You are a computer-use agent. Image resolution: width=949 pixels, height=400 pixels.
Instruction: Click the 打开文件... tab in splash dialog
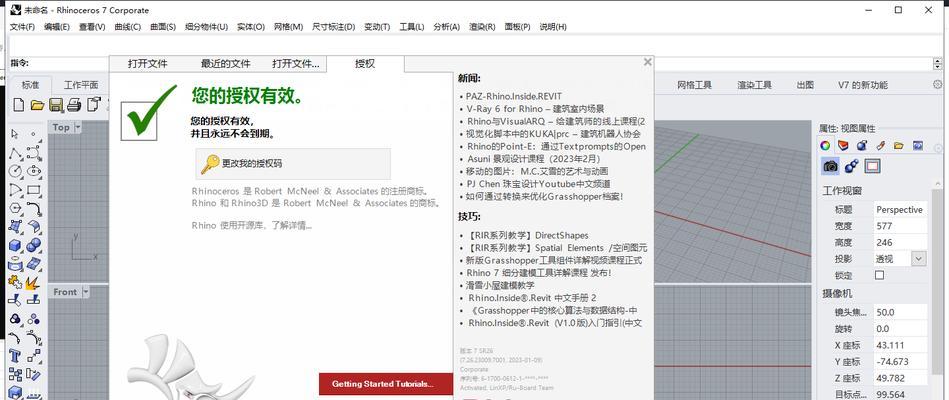[295, 64]
